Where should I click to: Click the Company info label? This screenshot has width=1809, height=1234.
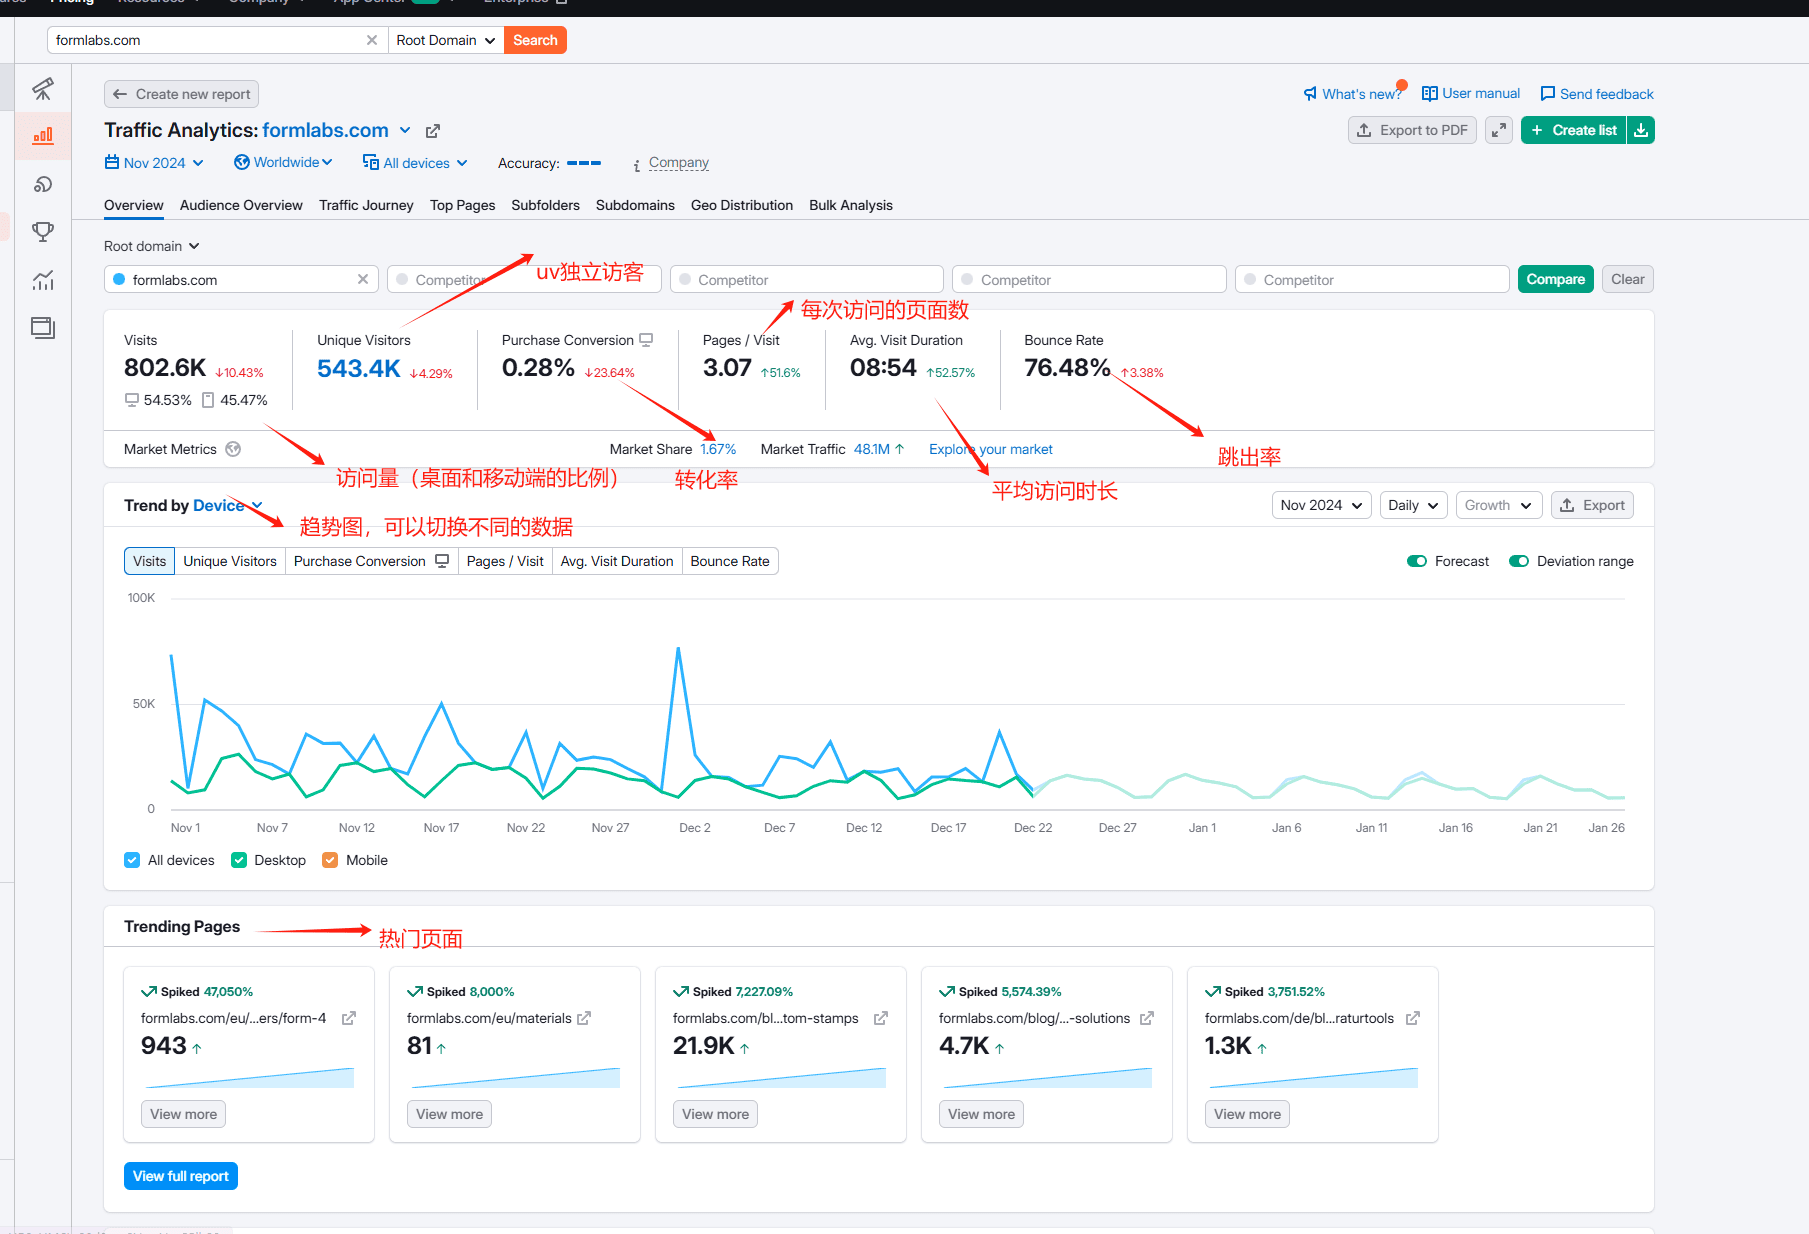tap(678, 163)
